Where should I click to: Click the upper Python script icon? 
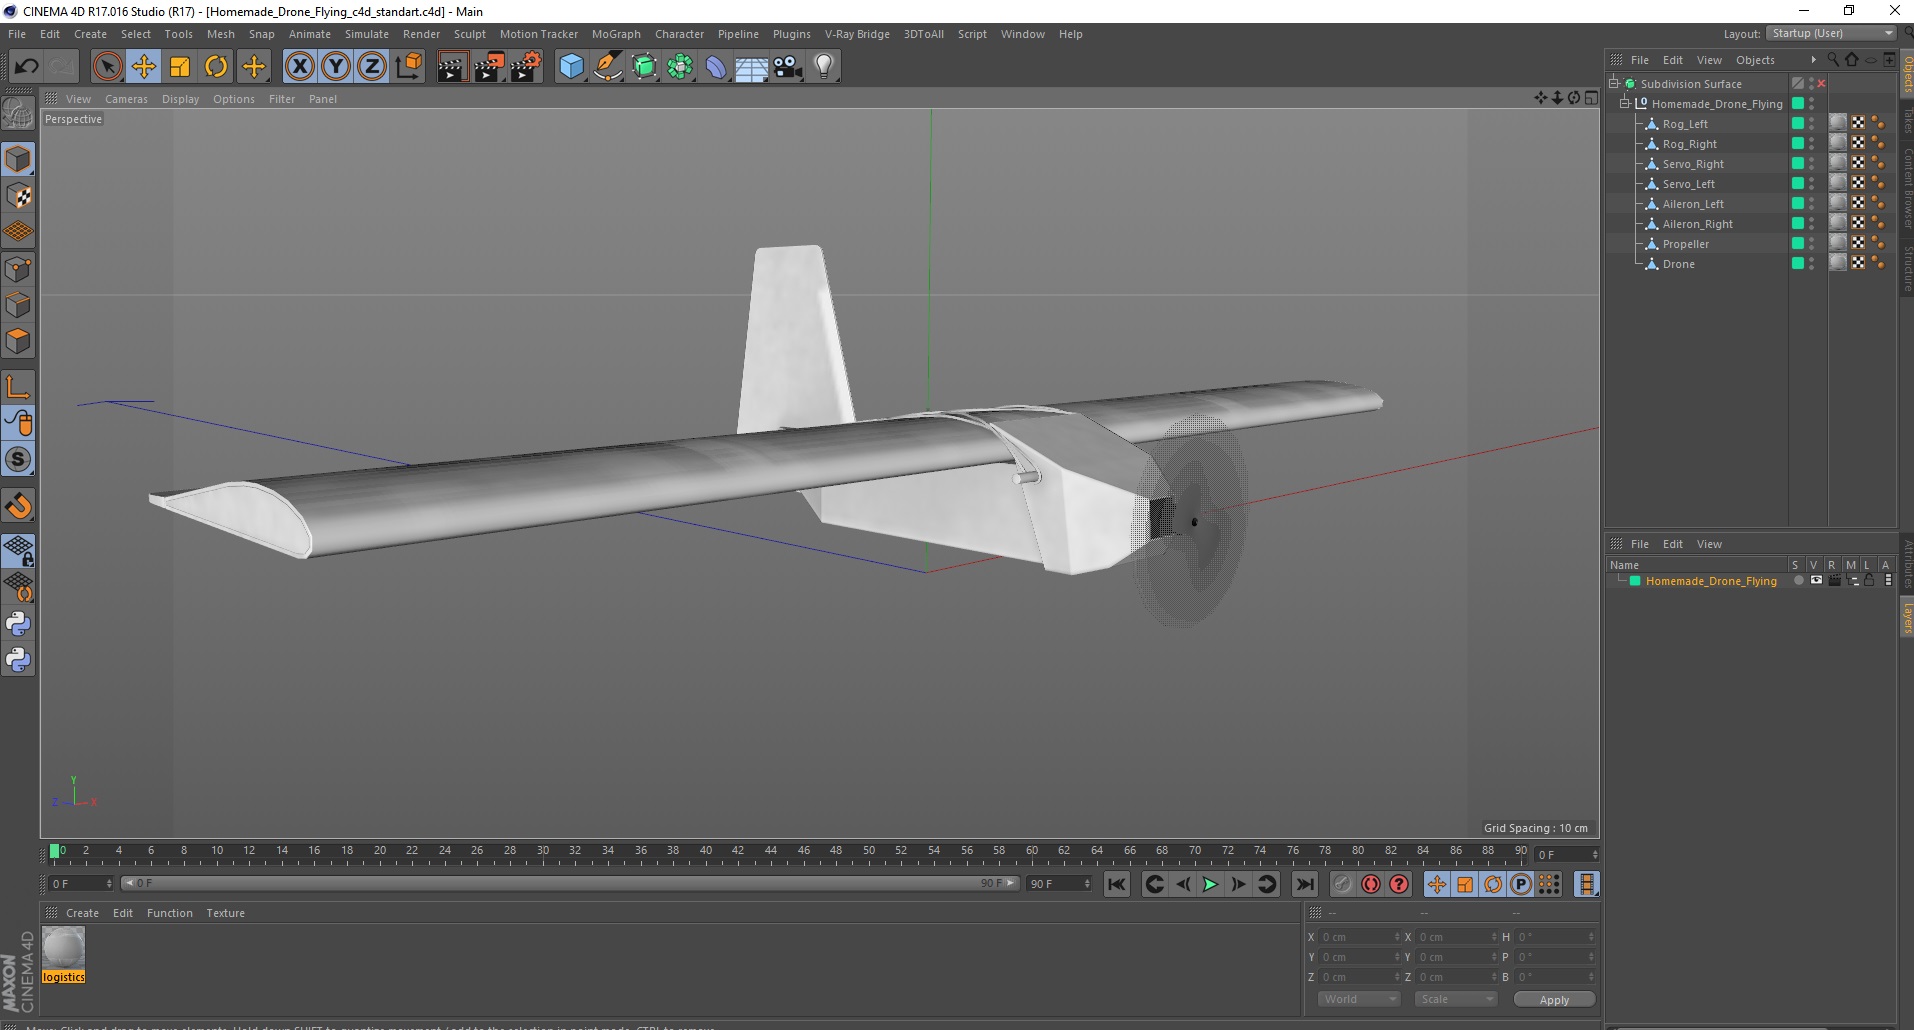pyautogui.click(x=18, y=624)
